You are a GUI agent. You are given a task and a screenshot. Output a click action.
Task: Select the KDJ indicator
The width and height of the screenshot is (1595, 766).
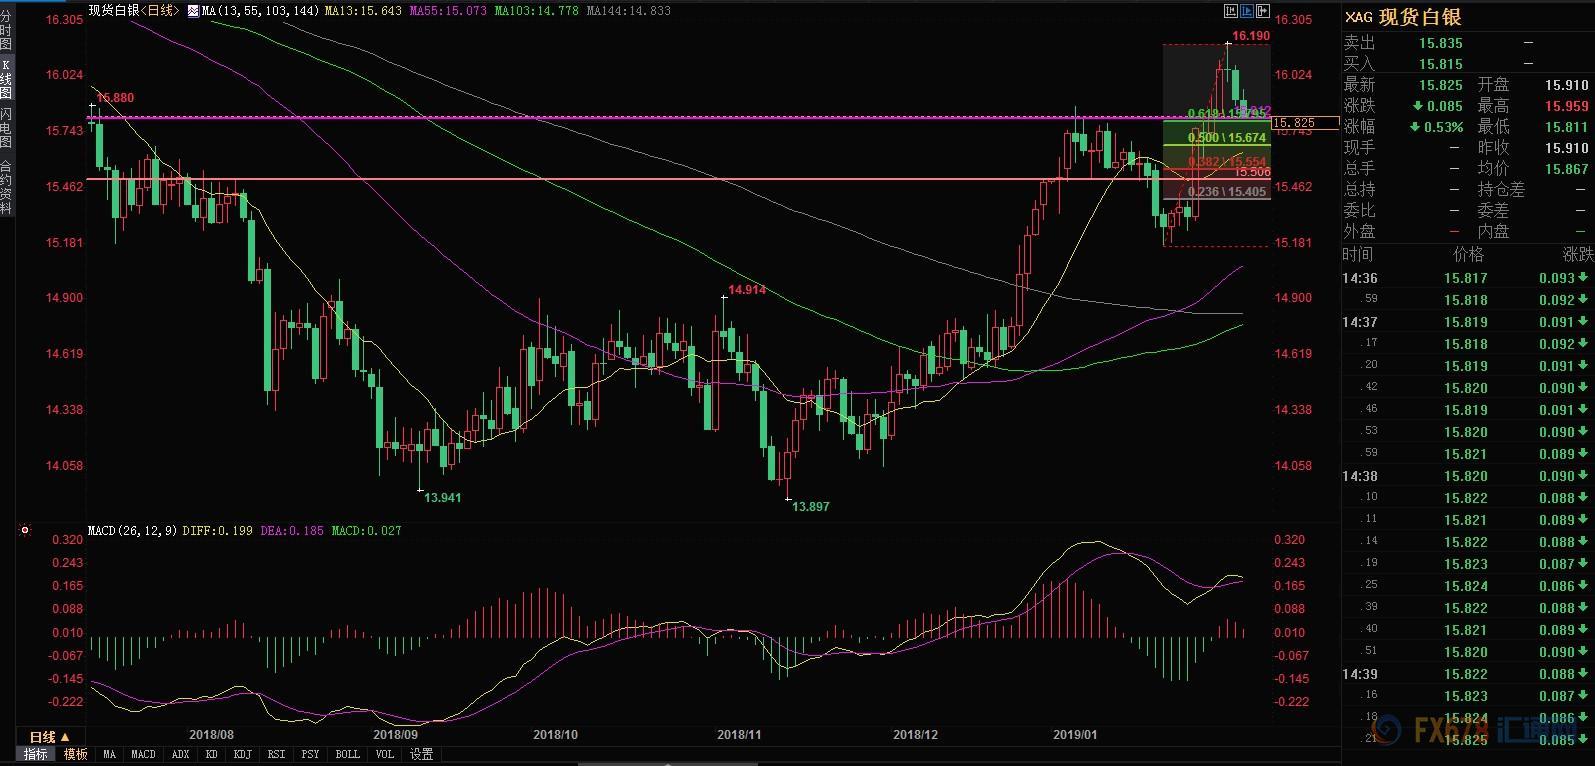click(x=242, y=754)
